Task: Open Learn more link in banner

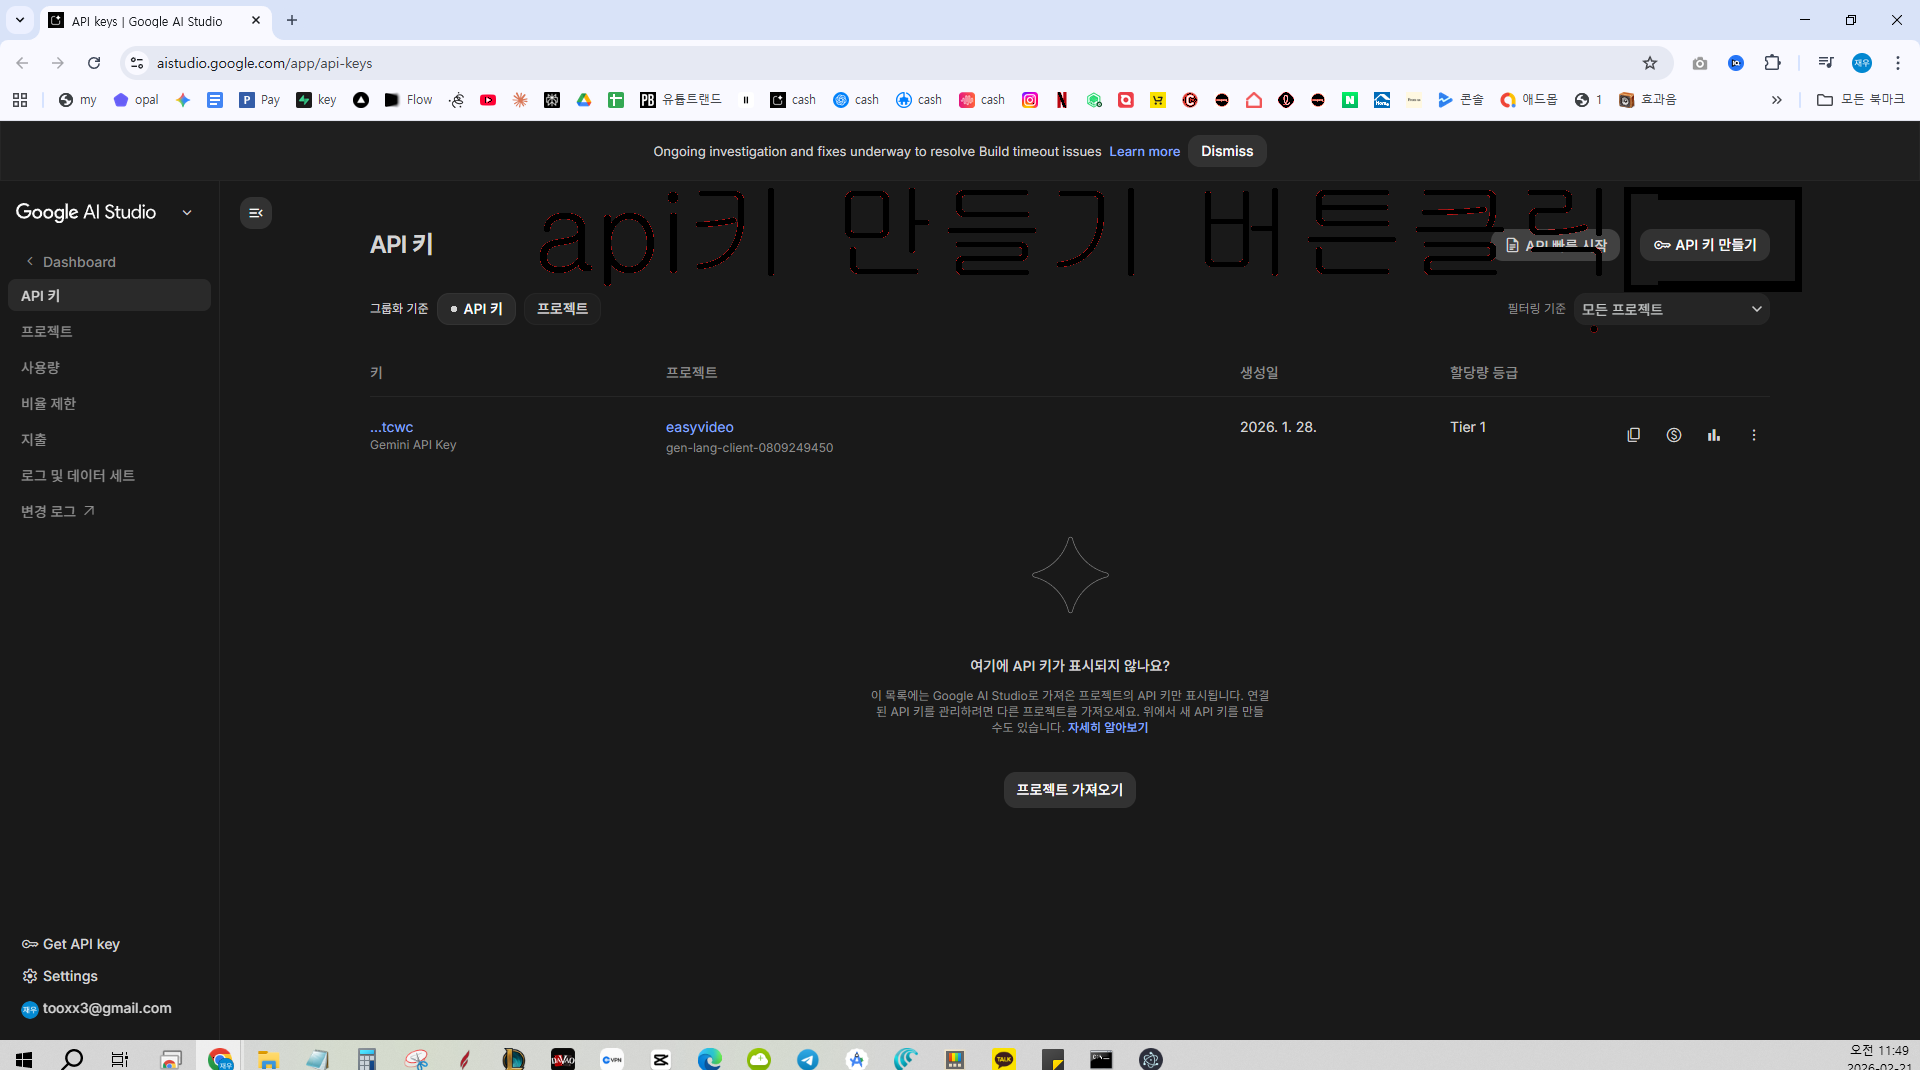Action: click(1144, 152)
